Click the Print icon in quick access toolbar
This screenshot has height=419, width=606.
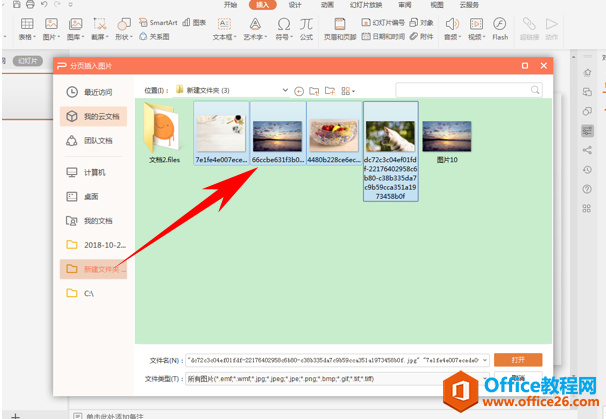30,5
